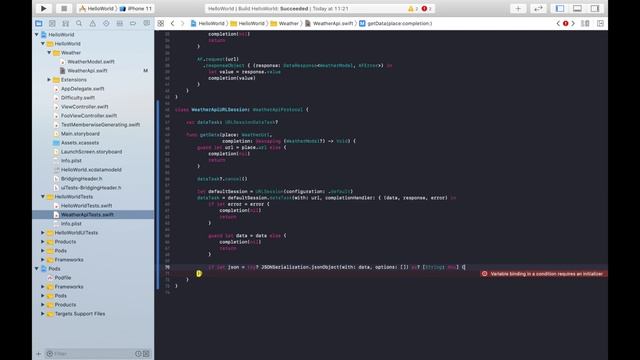The image size is (640, 360).
Task: Show the Test navigator tab
Action: (106, 23)
